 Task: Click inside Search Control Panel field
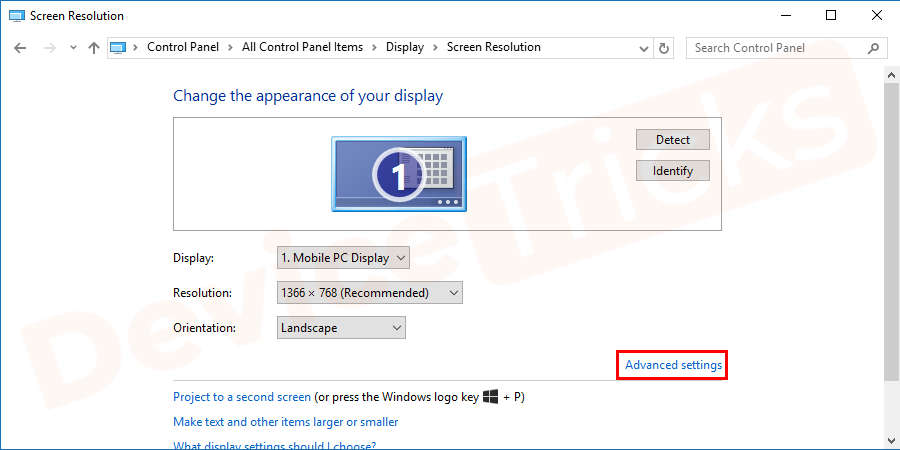(775, 48)
